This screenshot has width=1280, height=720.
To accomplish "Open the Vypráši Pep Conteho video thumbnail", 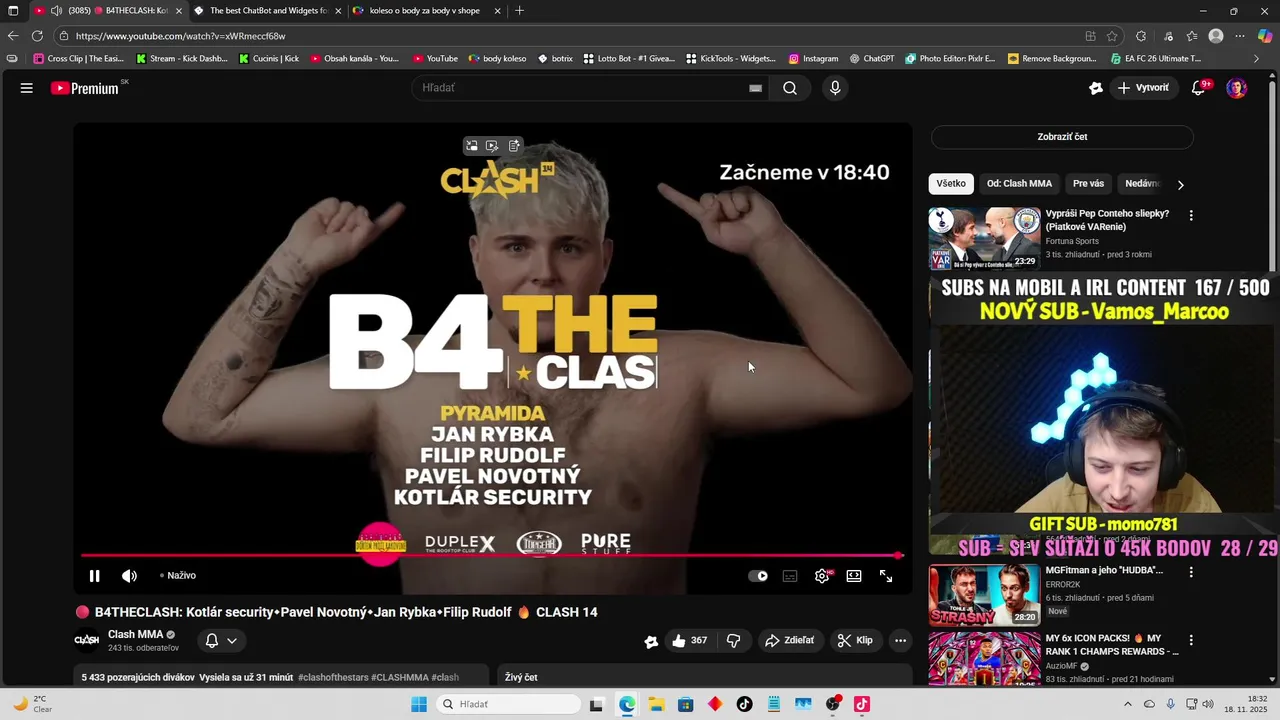I will click(x=985, y=238).
